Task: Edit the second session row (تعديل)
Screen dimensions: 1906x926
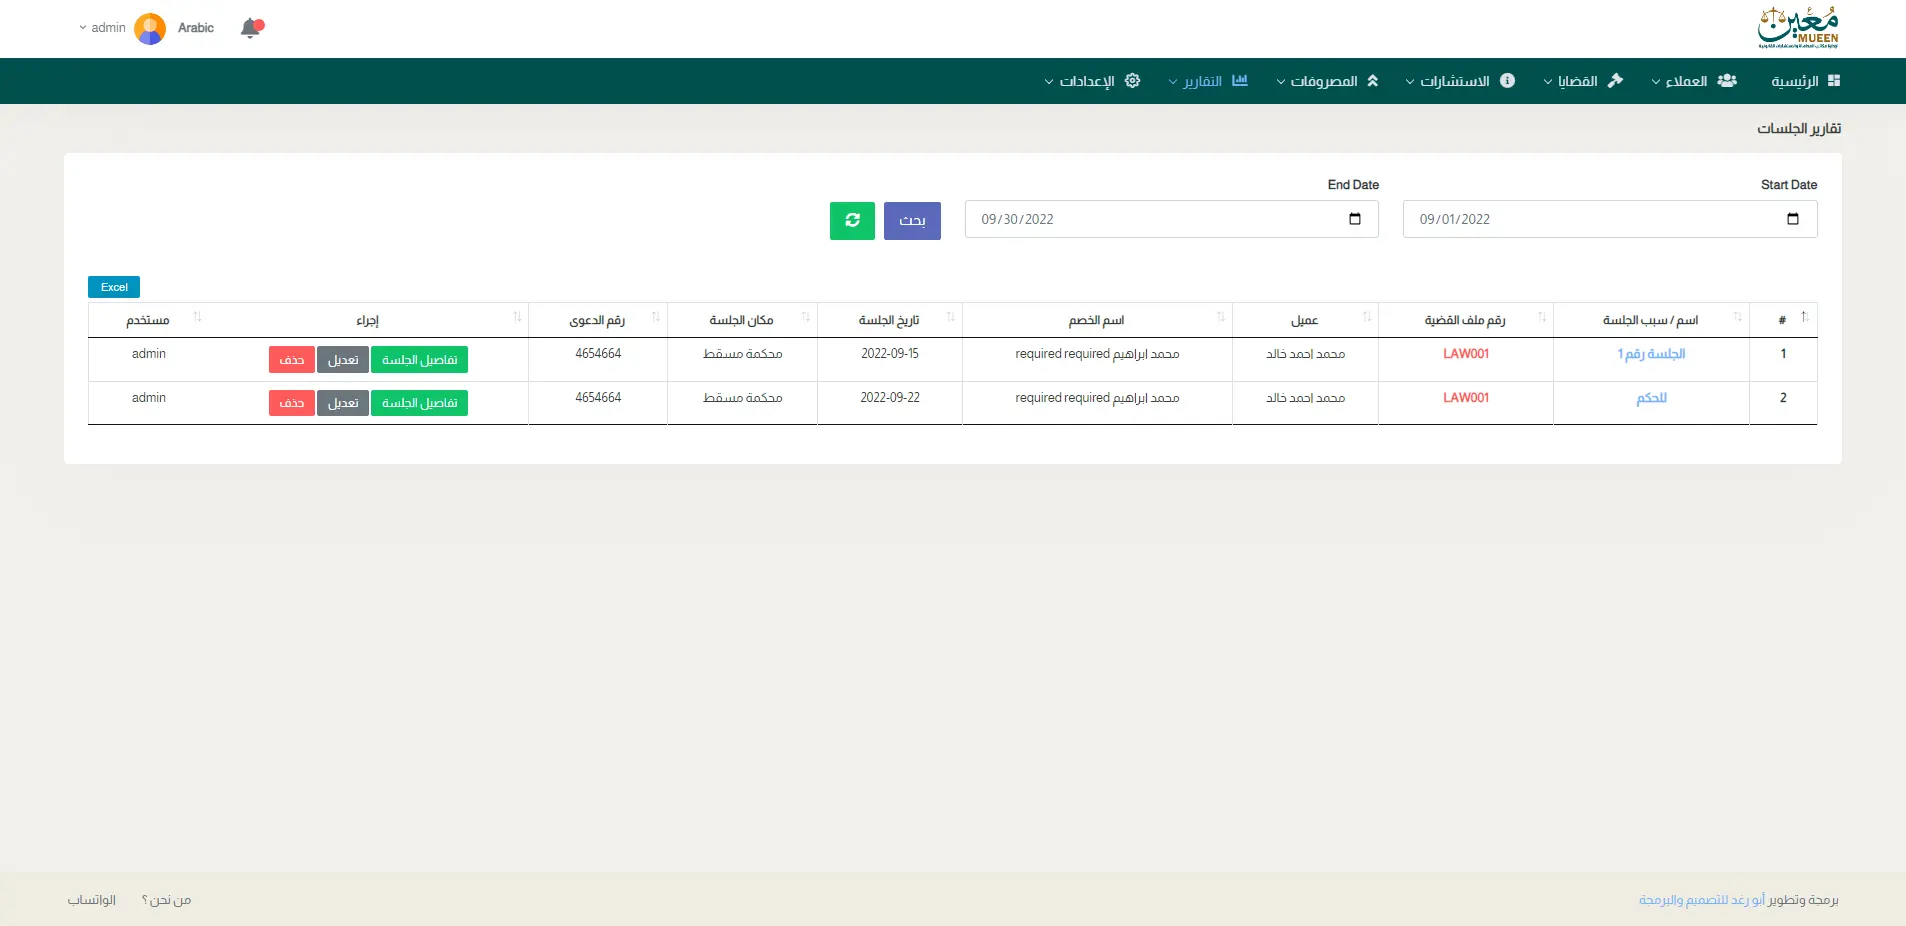Action: click(x=343, y=403)
